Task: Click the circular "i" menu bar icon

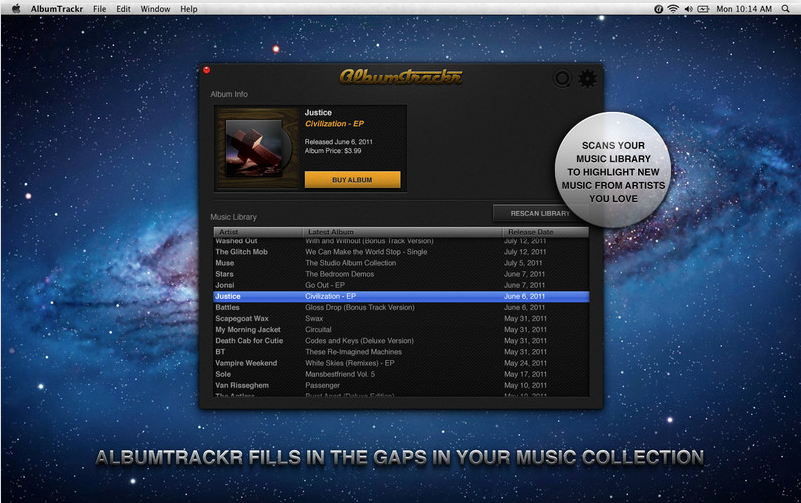Action: [658, 9]
